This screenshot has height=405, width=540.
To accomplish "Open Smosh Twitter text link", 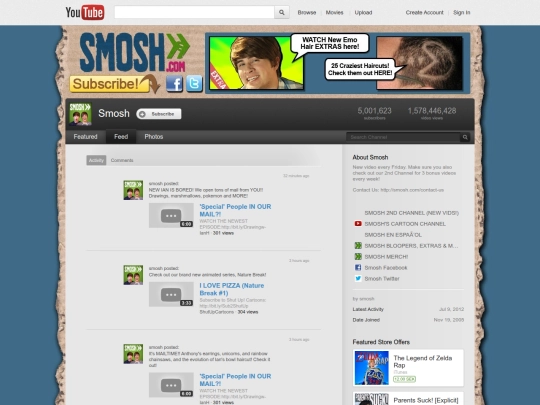I will [382, 279].
